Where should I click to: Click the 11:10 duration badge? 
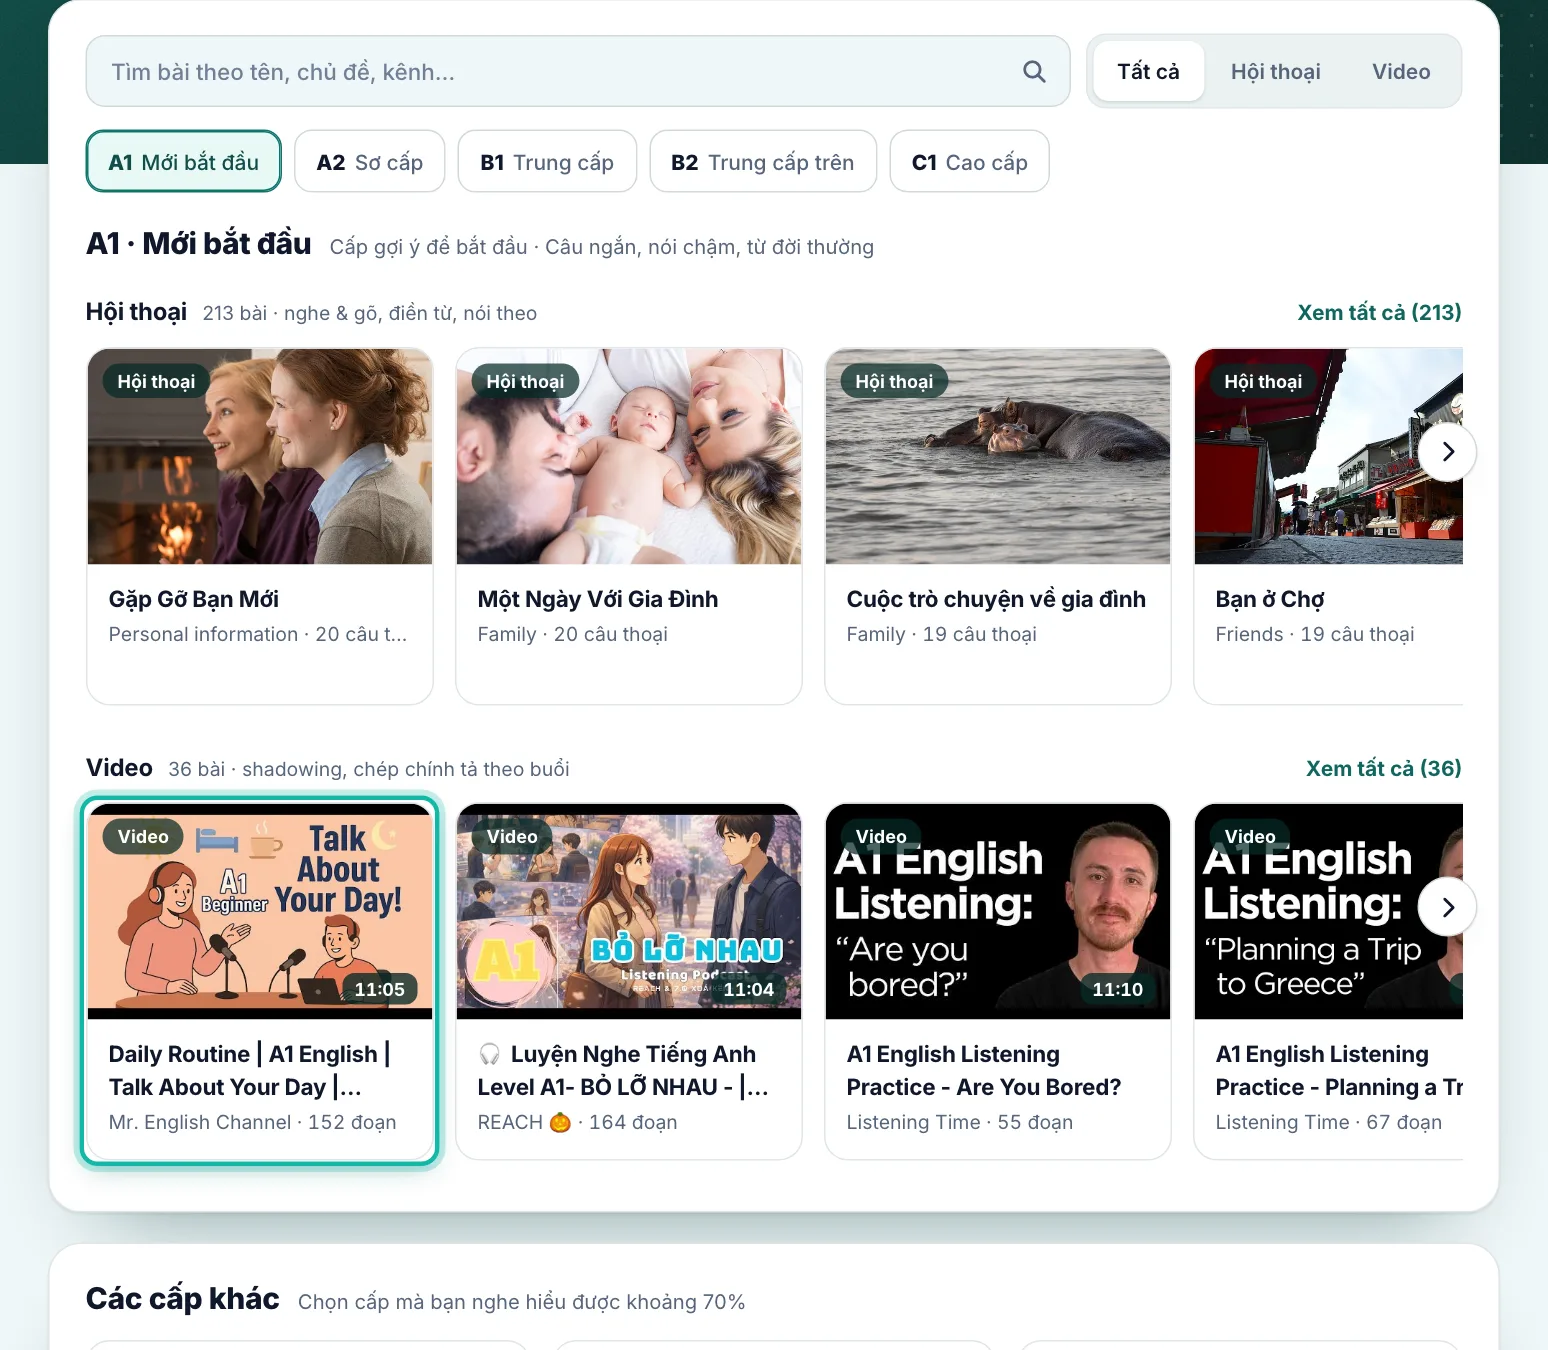click(x=1117, y=989)
